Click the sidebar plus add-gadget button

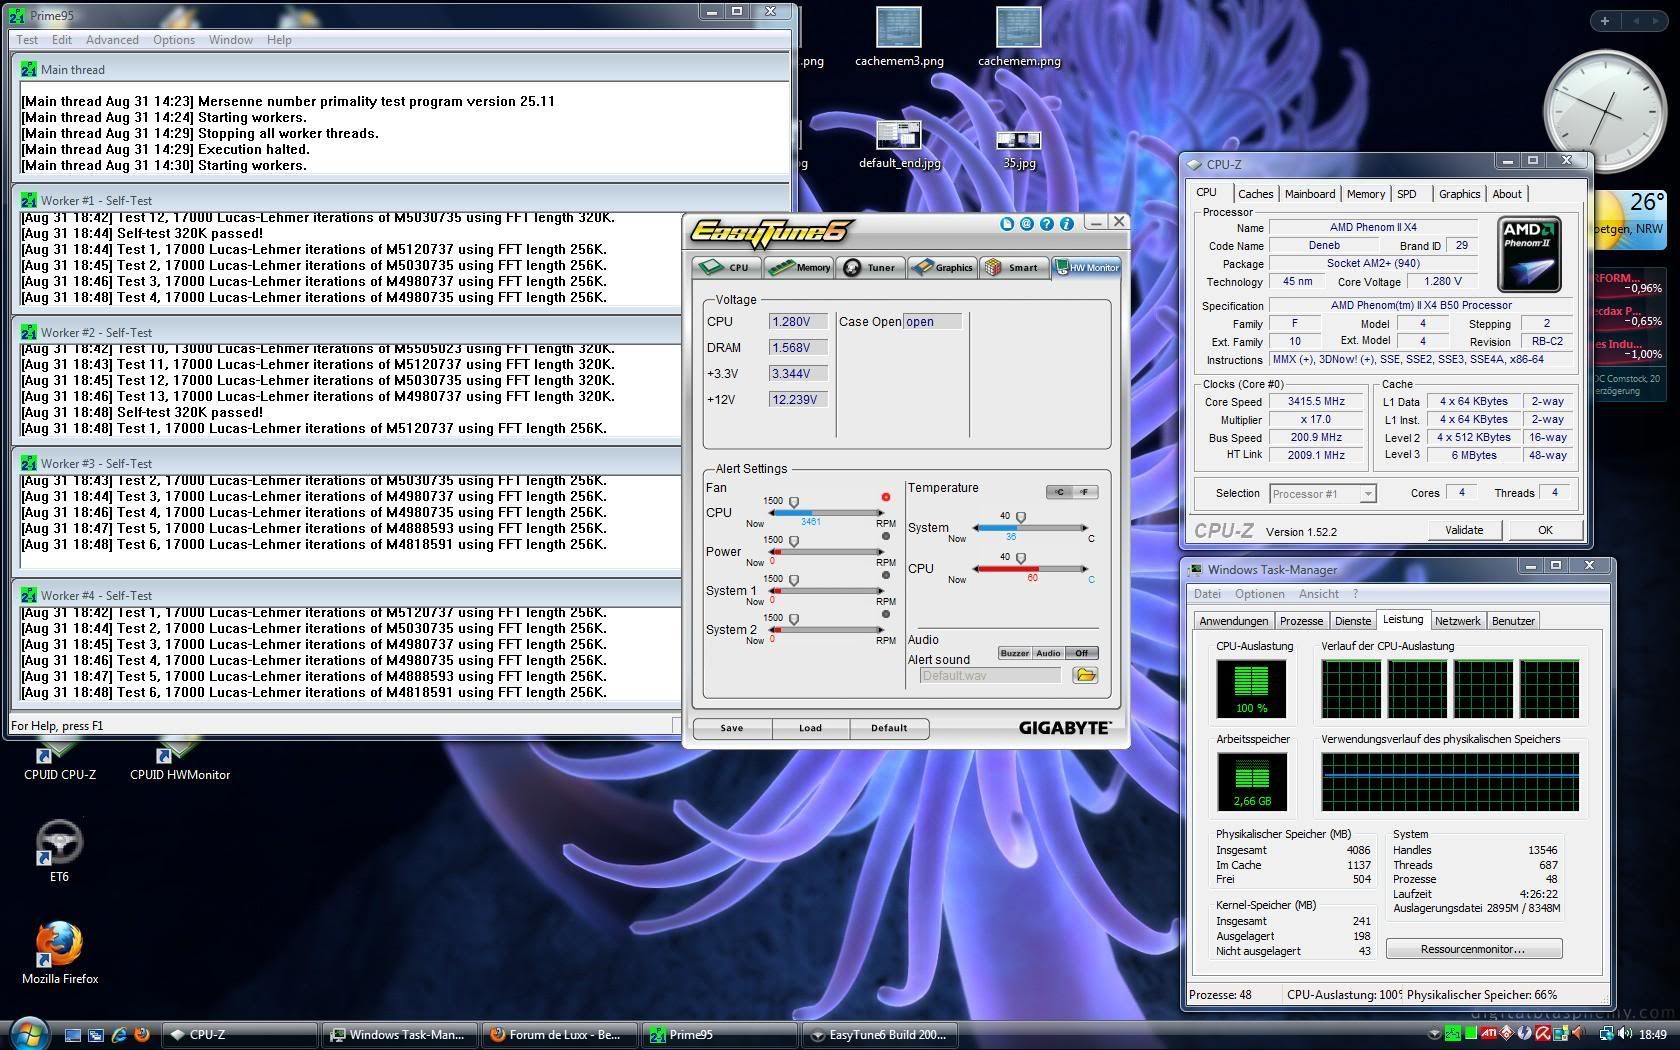coord(1605,20)
